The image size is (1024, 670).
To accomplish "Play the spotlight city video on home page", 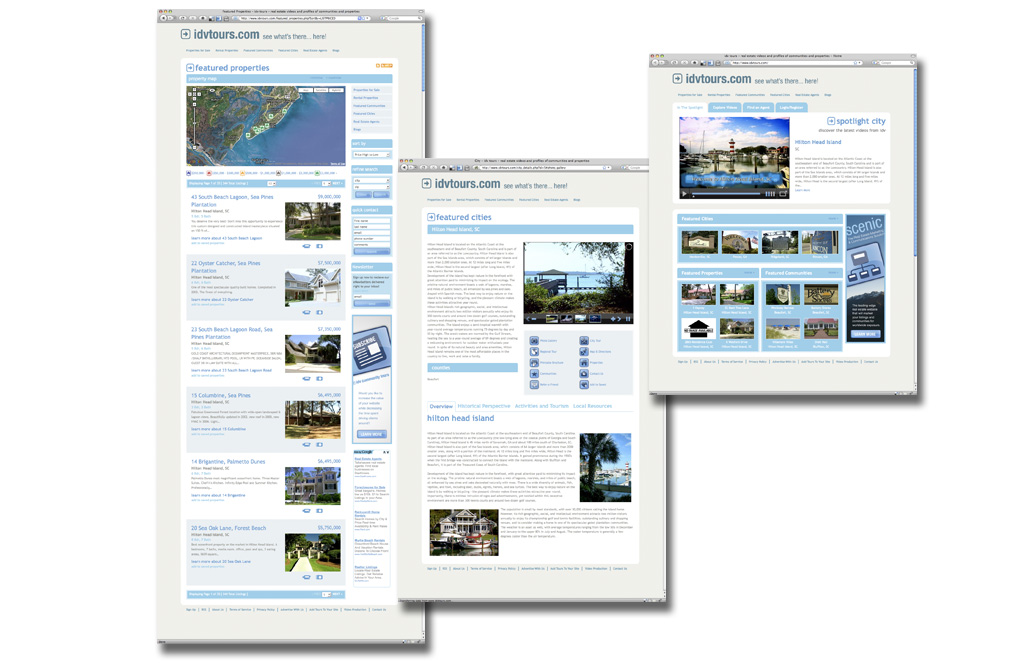I will coord(684,194).
